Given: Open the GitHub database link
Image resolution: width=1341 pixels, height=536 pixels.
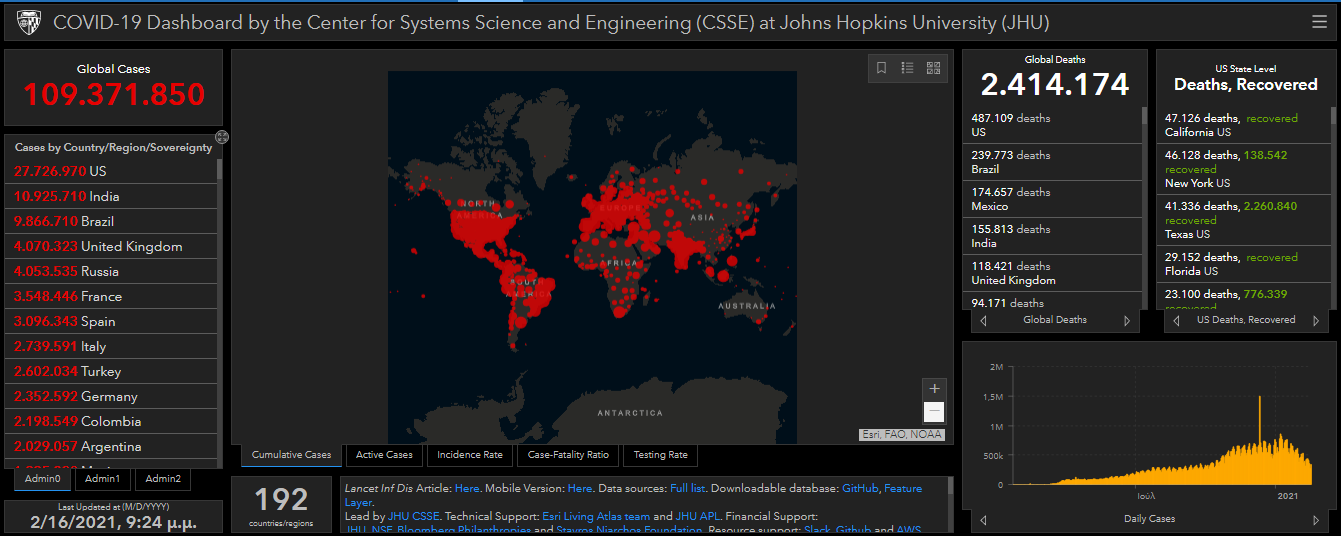Looking at the screenshot, I should pos(859,488).
